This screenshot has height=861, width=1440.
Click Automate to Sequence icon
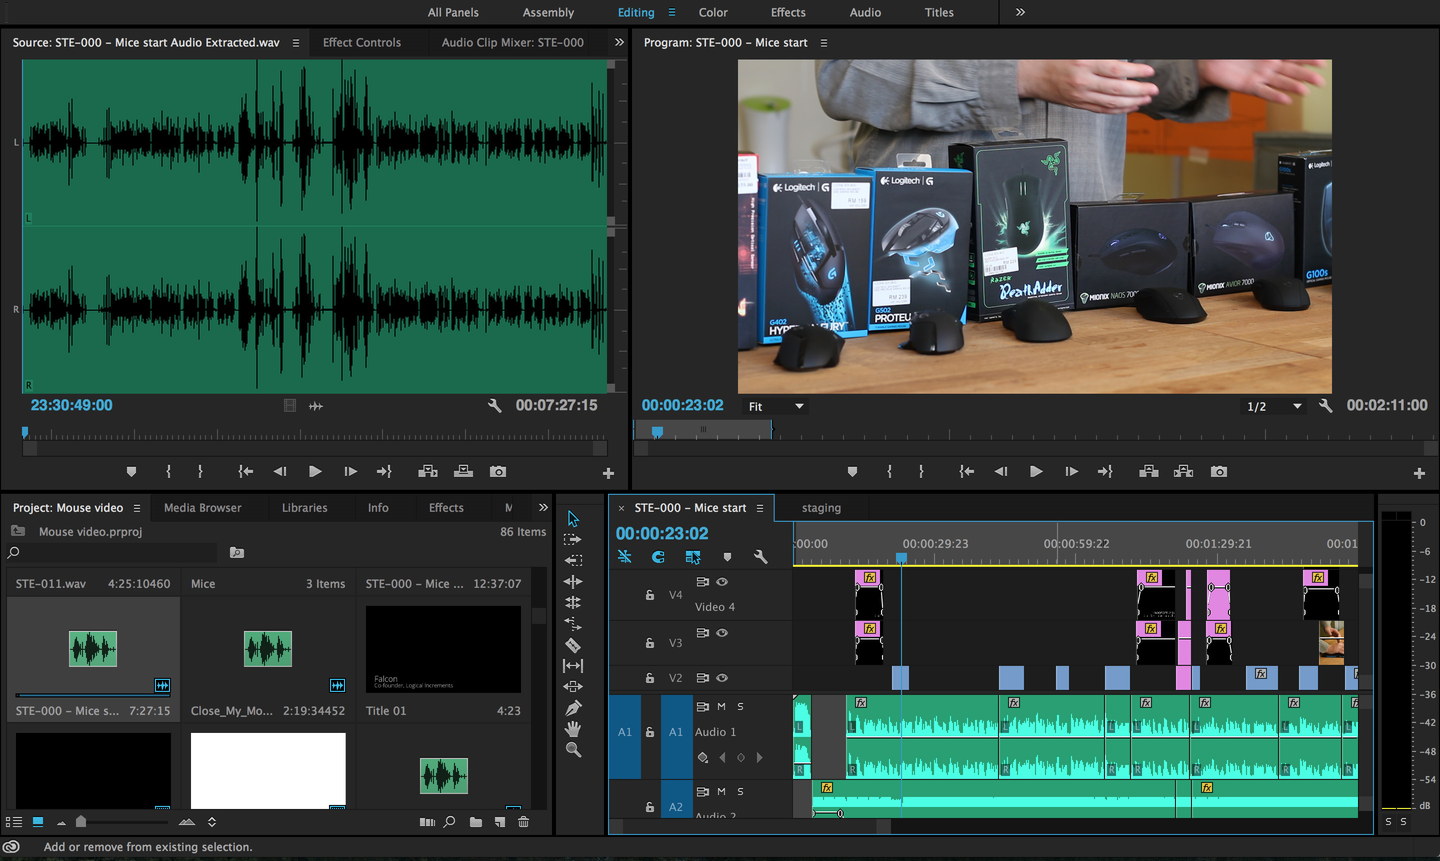(427, 822)
